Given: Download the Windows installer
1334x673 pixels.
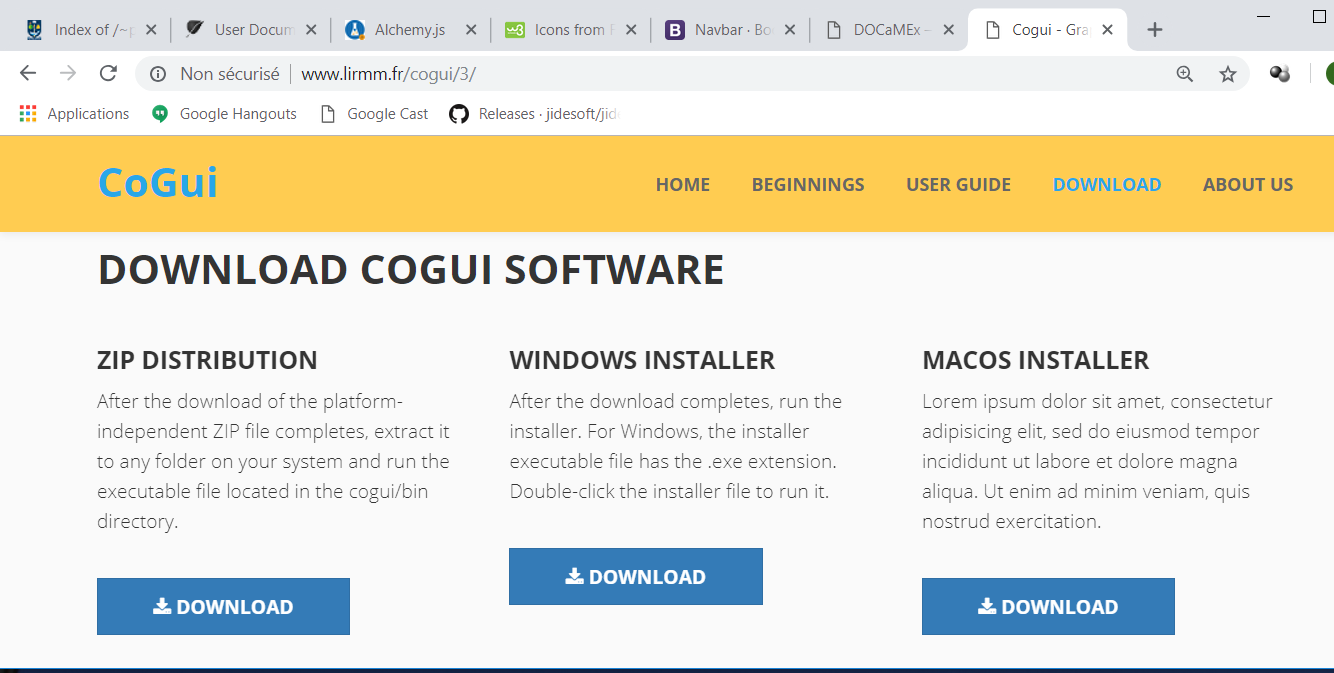Looking at the screenshot, I should tap(636, 576).
